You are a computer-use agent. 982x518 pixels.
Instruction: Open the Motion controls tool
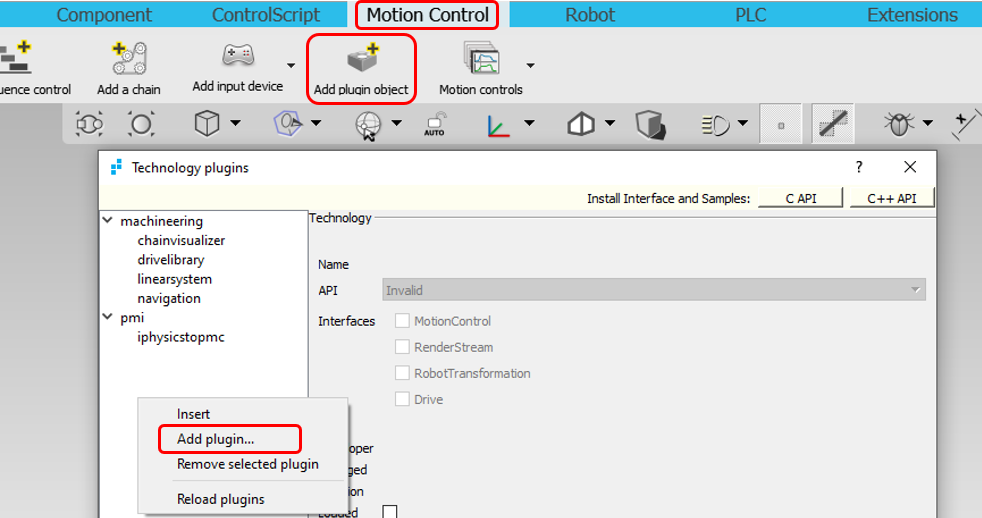483,60
